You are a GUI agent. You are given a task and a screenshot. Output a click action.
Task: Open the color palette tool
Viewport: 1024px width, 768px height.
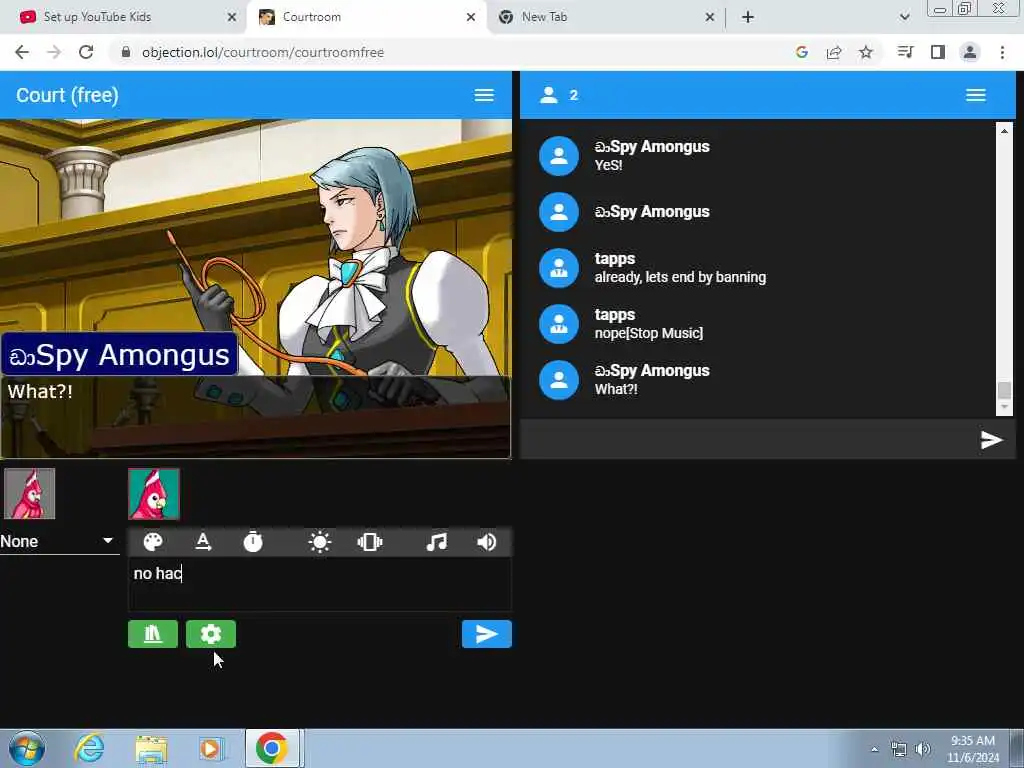(153, 542)
